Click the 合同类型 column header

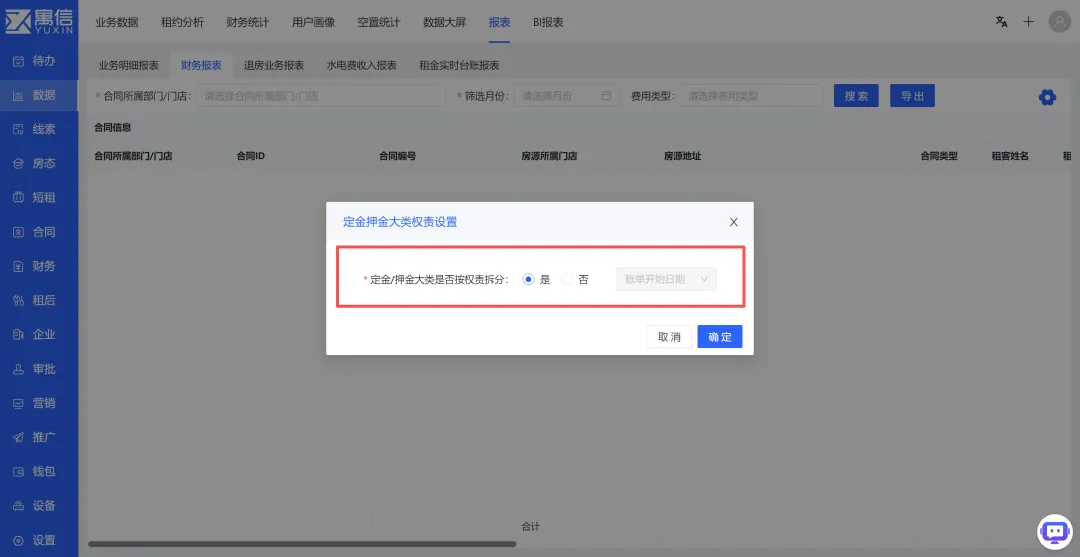tap(939, 156)
